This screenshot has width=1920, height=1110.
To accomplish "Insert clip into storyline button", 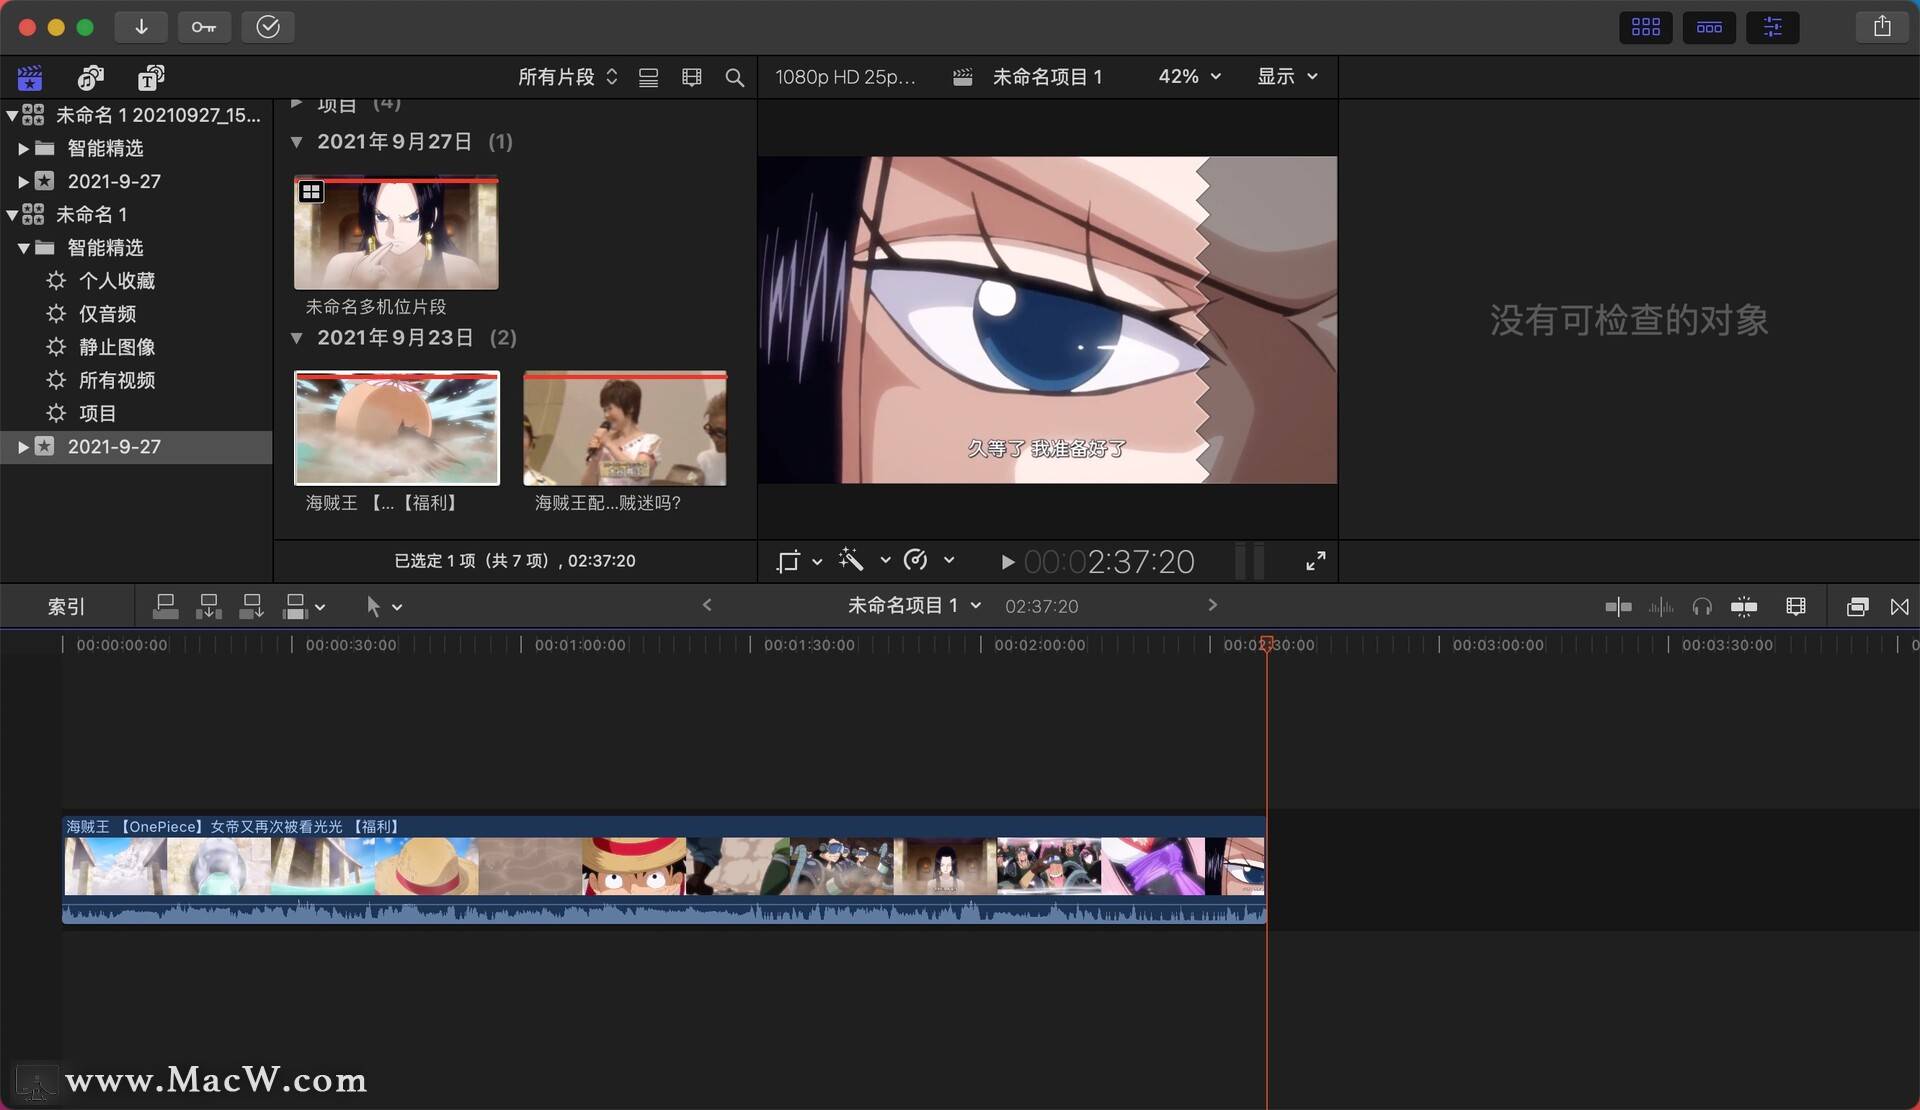I will [x=208, y=606].
